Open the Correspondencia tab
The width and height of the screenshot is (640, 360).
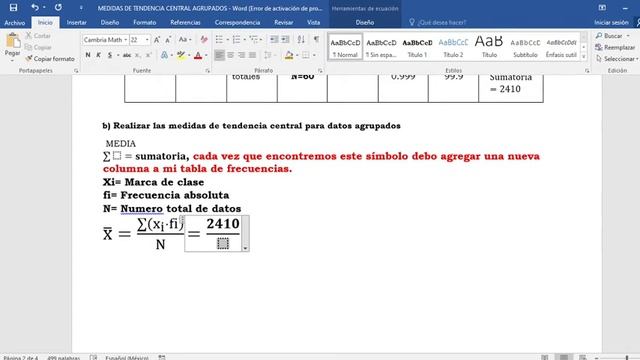pyautogui.click(x=237, y=22)
